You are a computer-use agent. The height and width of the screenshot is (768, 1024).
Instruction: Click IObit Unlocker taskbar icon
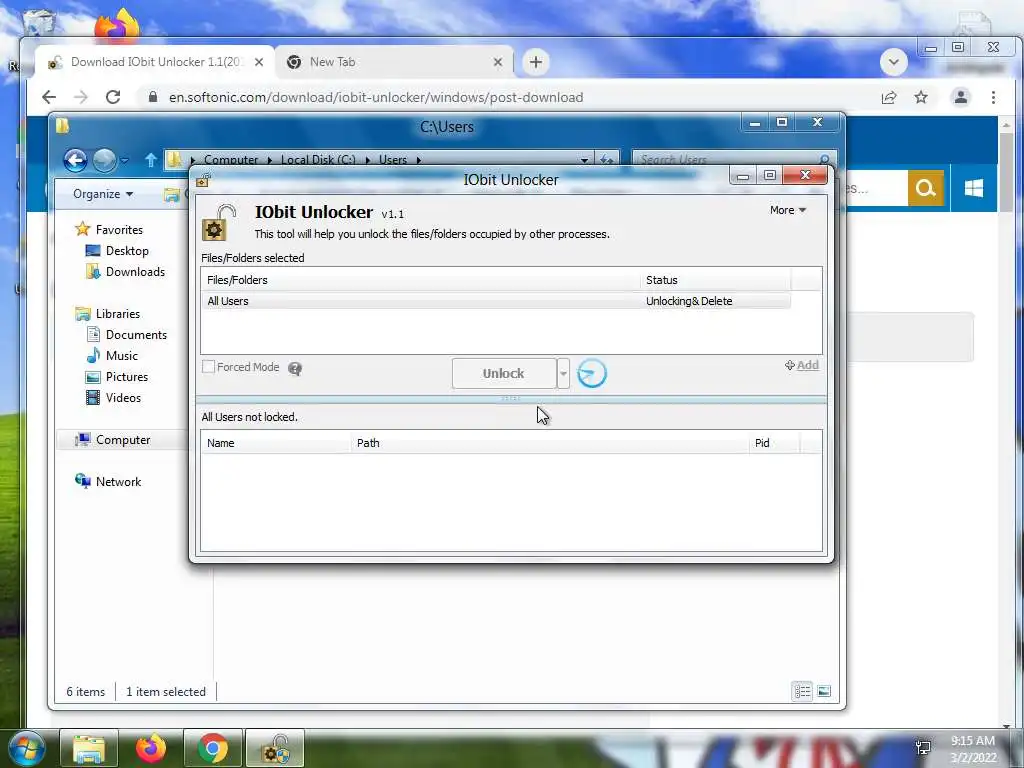tap(275, 748)
